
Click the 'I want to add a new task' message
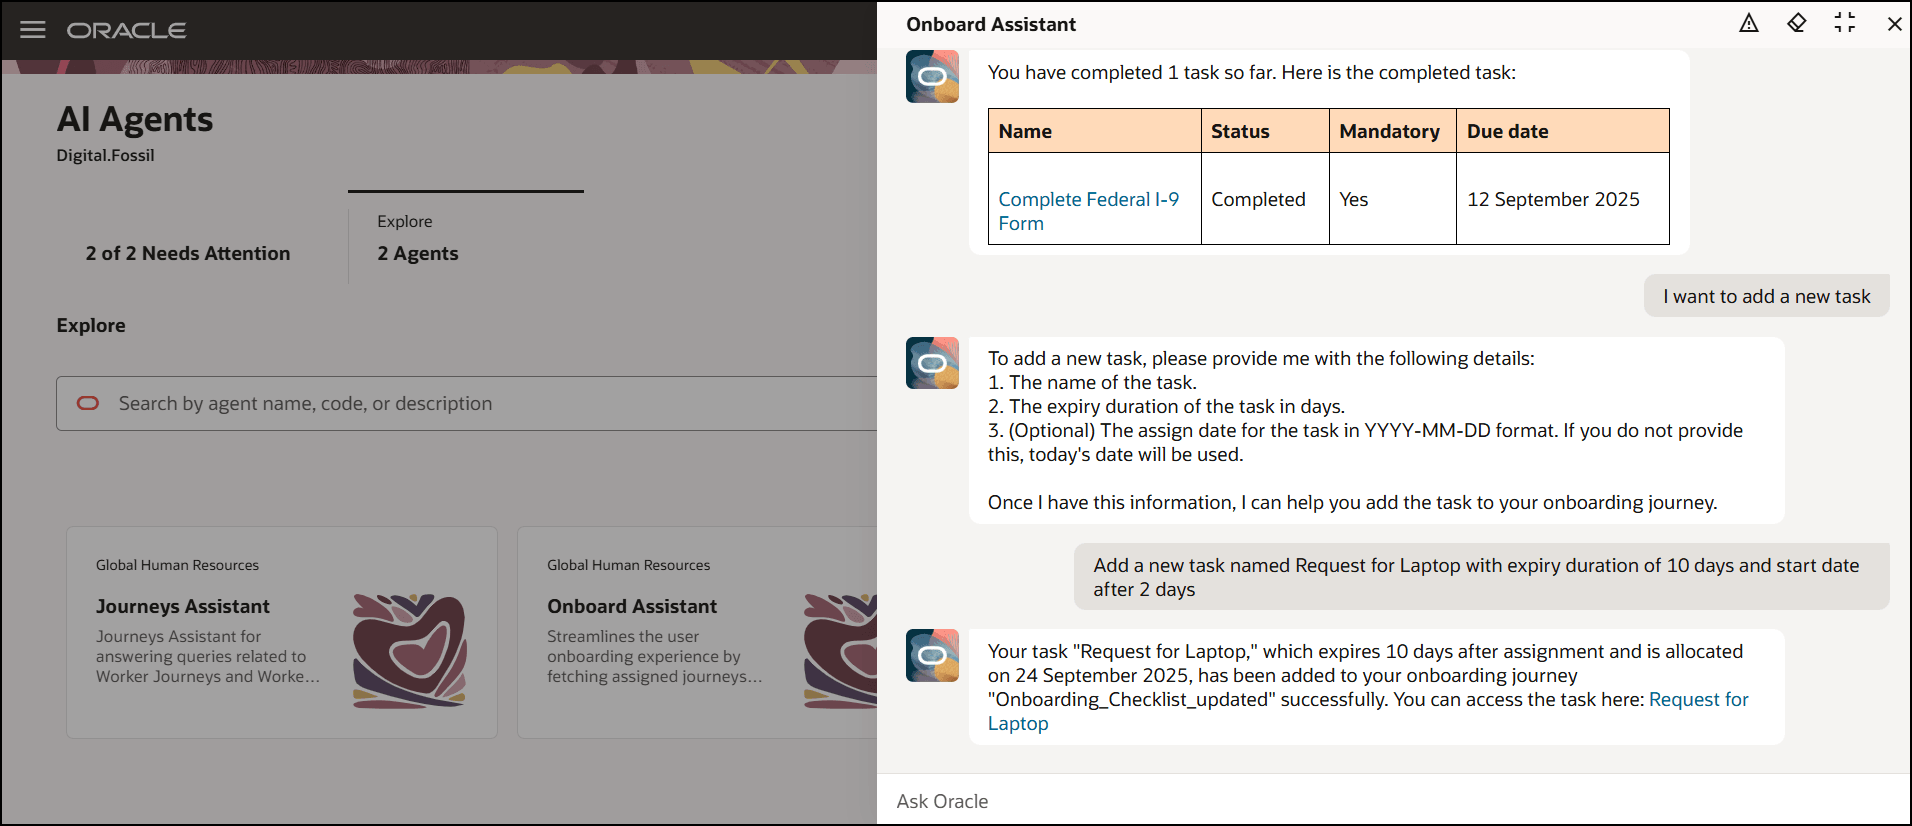1767,296
